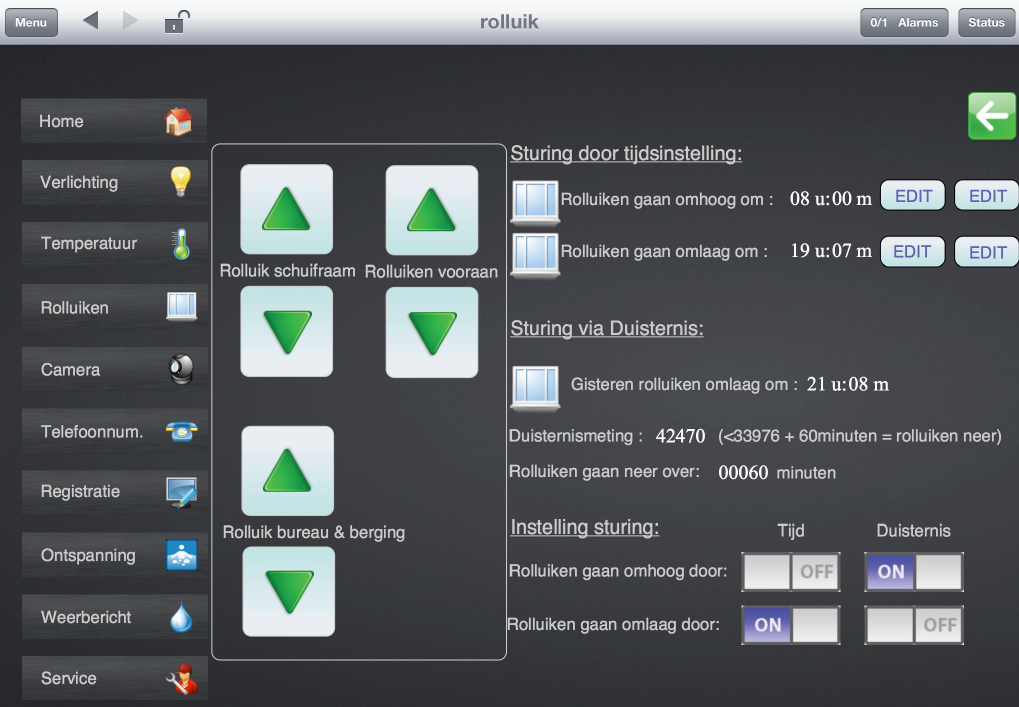Lower the Rolluik bureau & berging shutter
Viewport: 1019px width, 707px height.
coord(289,591)
